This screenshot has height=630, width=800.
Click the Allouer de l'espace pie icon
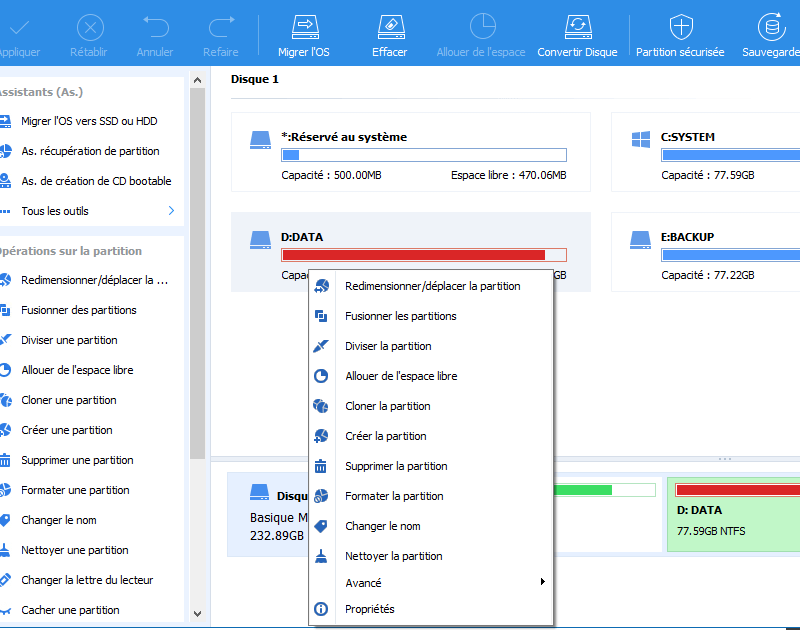pyautogui.click(x=482, y=27)
